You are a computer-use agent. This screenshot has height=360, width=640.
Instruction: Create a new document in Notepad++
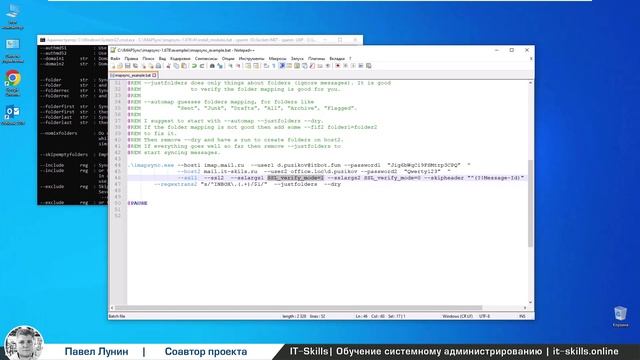(113, 66)
